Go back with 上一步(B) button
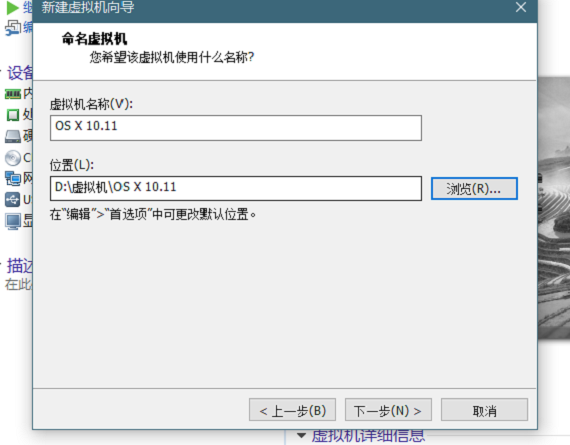570x445 pixels. 292,410
